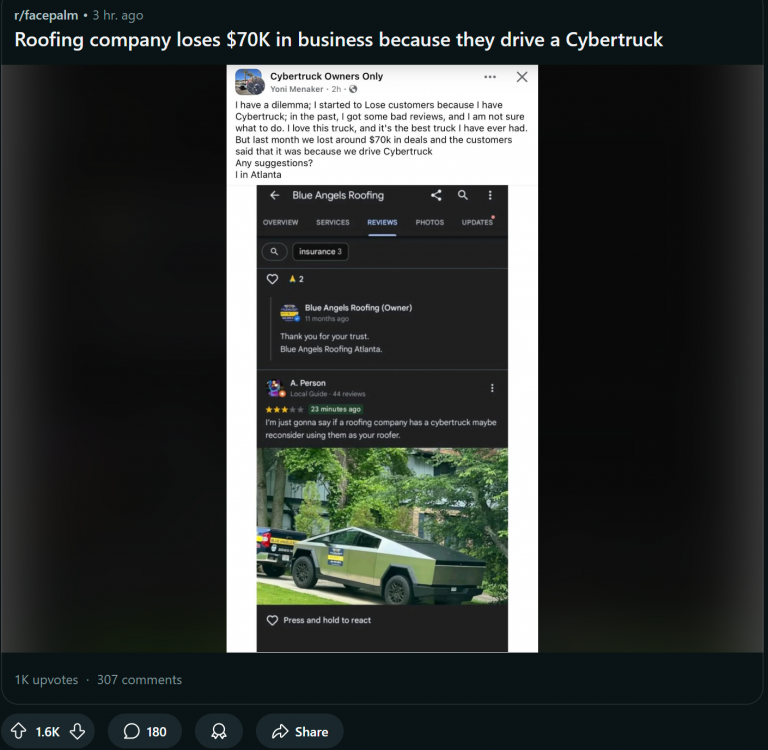Open A. Person review options menu
768x750 pixels.
coord(492,388)
